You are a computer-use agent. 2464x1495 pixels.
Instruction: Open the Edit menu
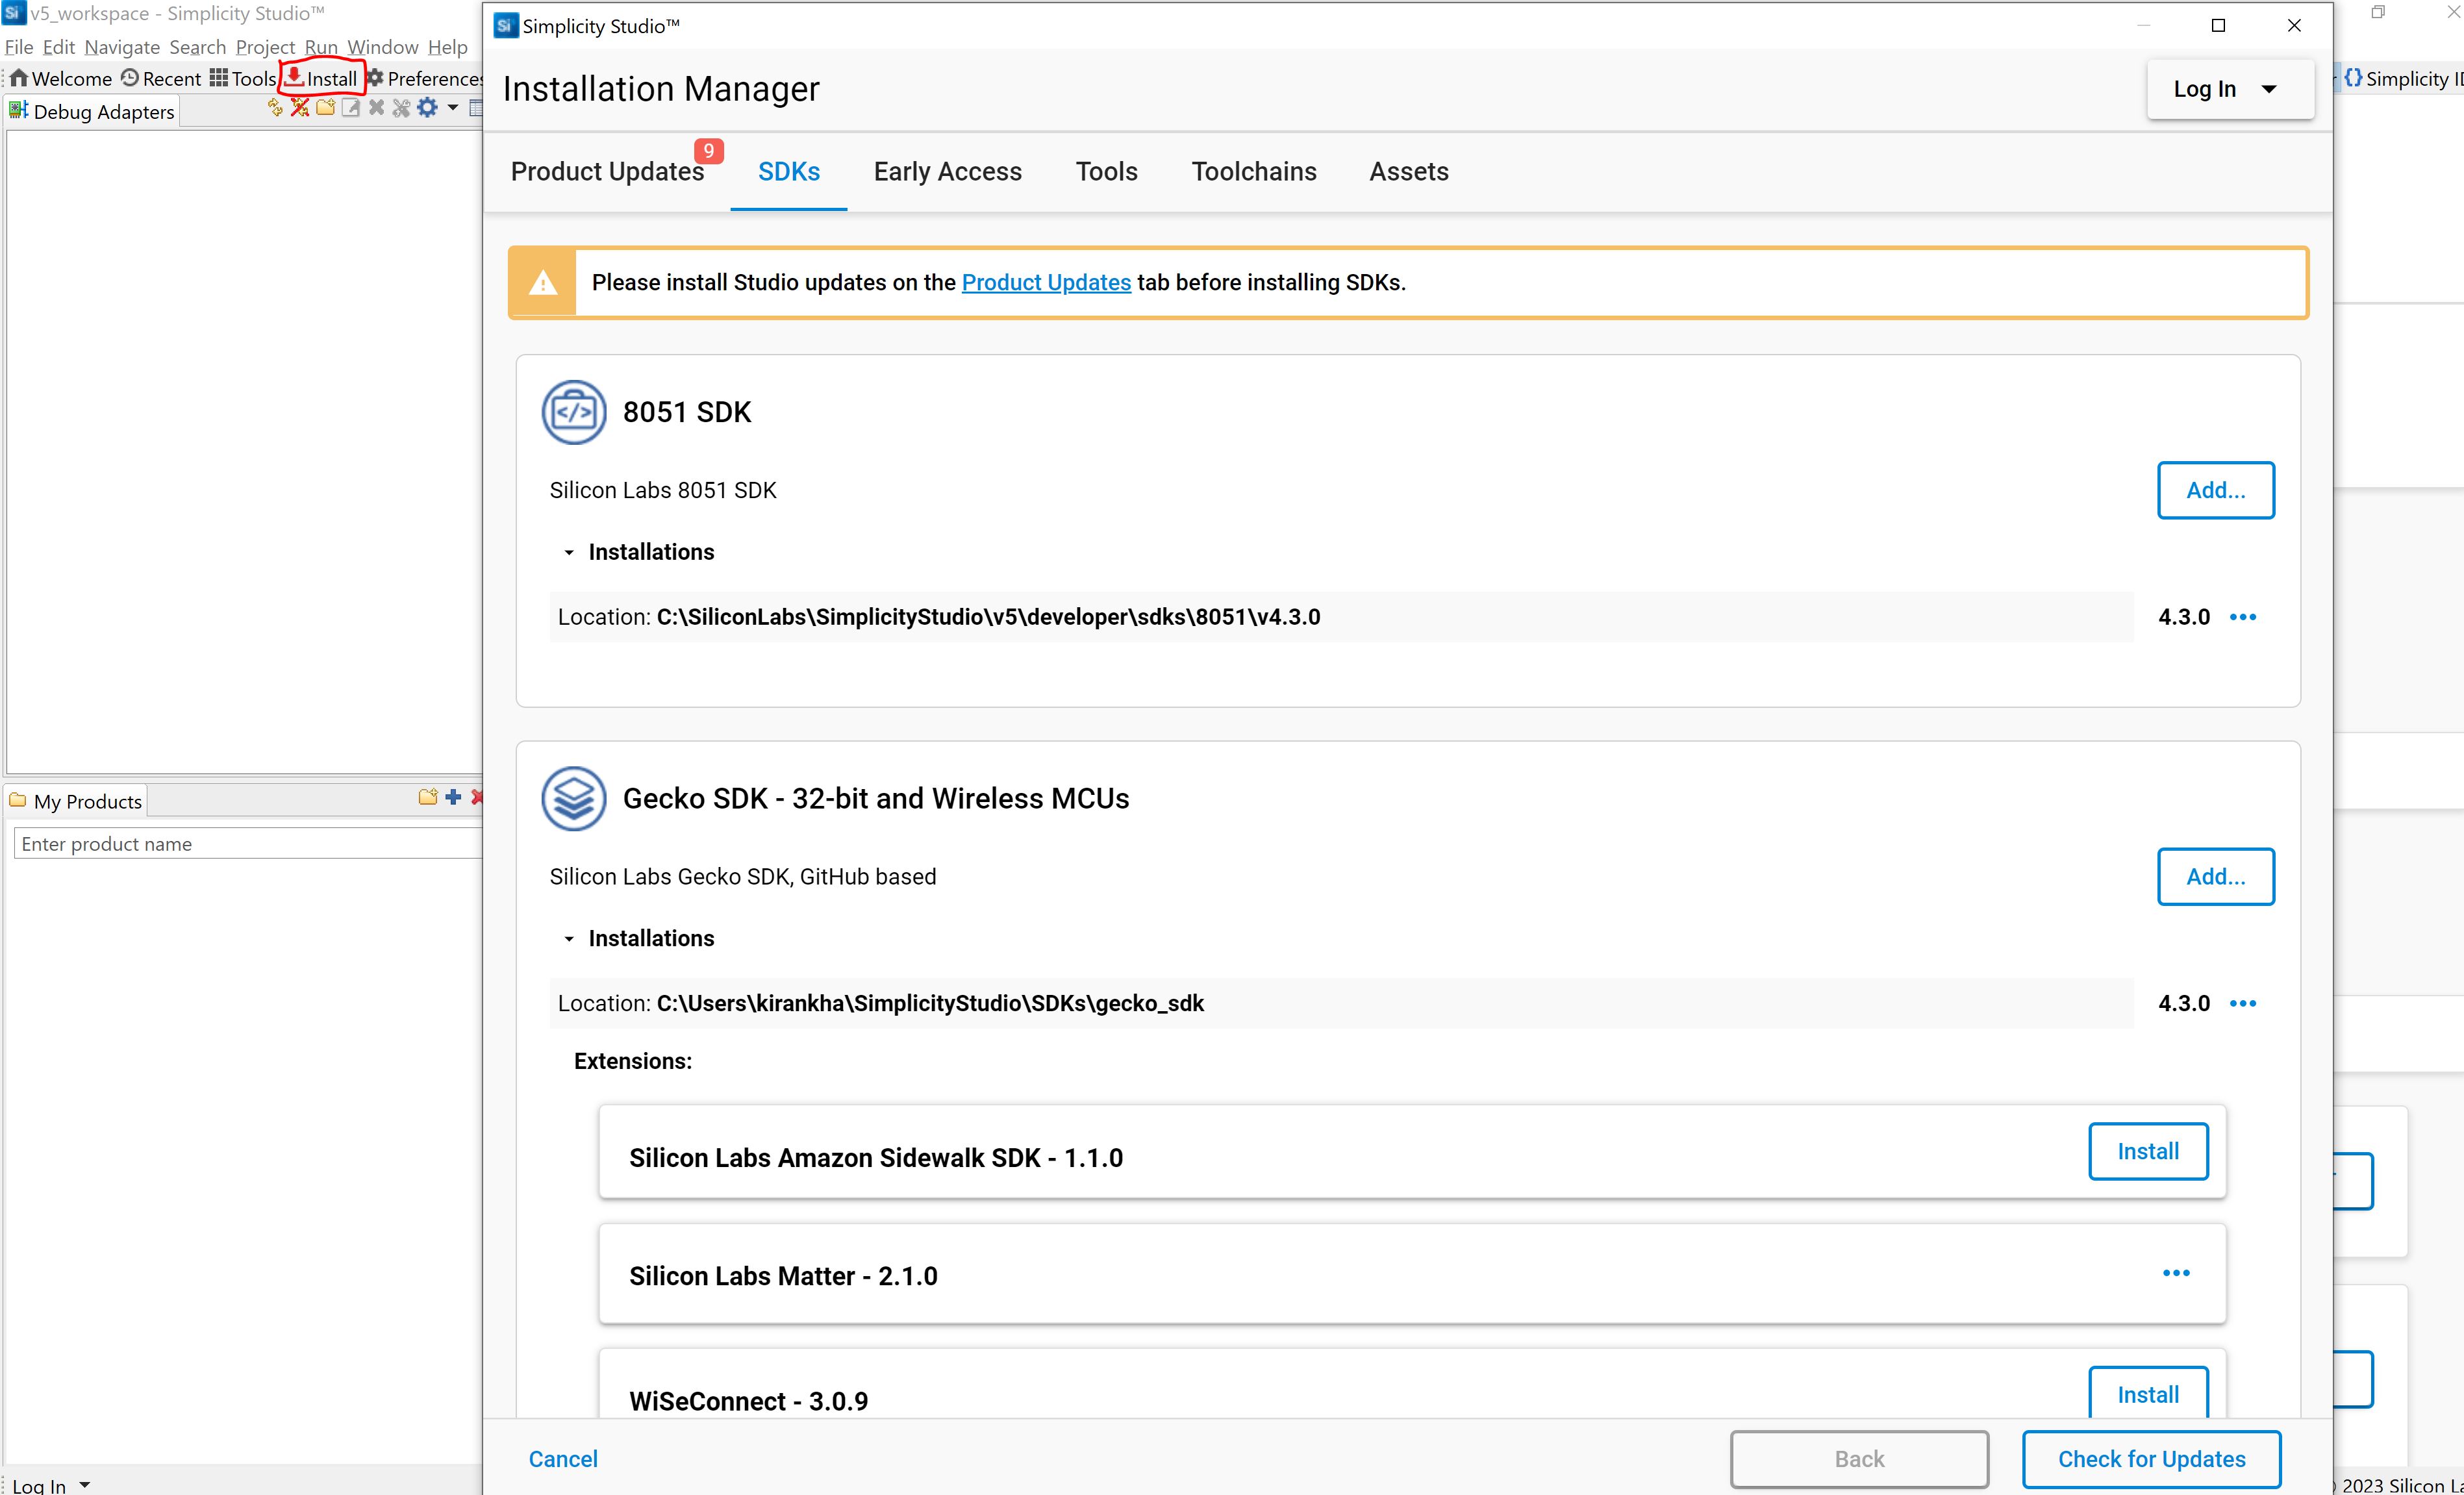tap(59, 47)
